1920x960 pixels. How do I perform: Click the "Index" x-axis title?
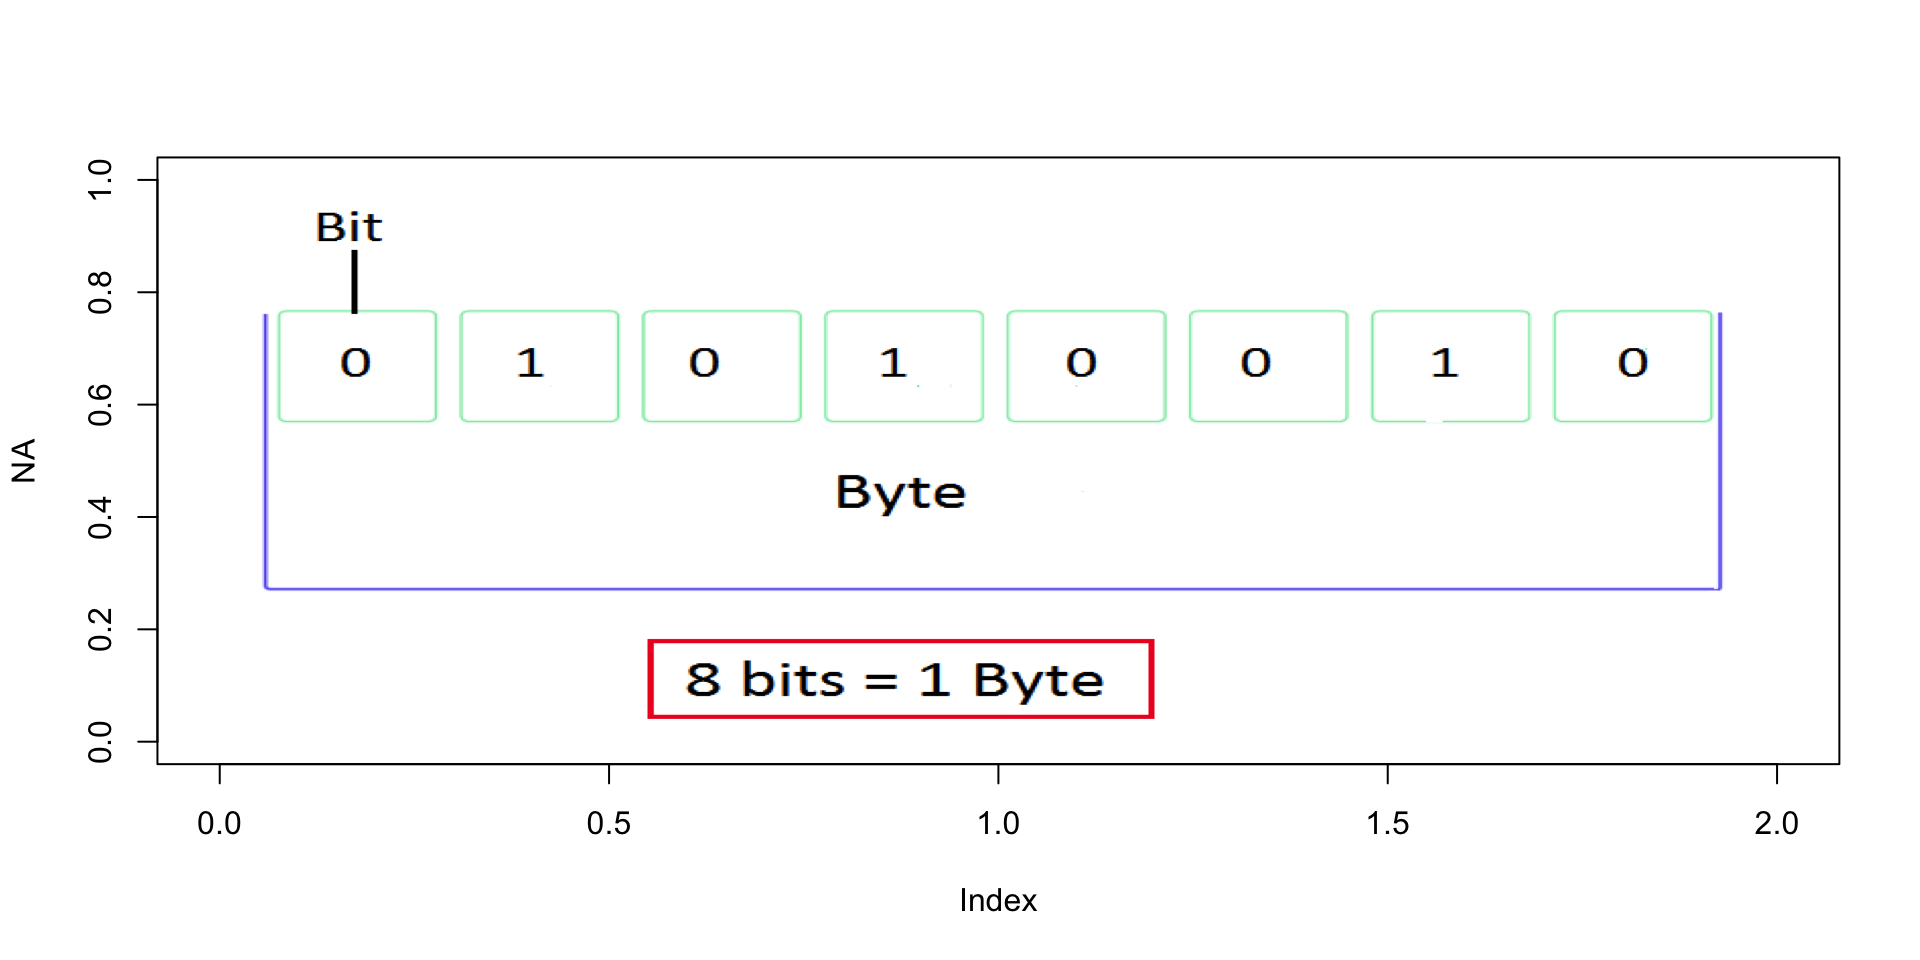coord(997,901)
